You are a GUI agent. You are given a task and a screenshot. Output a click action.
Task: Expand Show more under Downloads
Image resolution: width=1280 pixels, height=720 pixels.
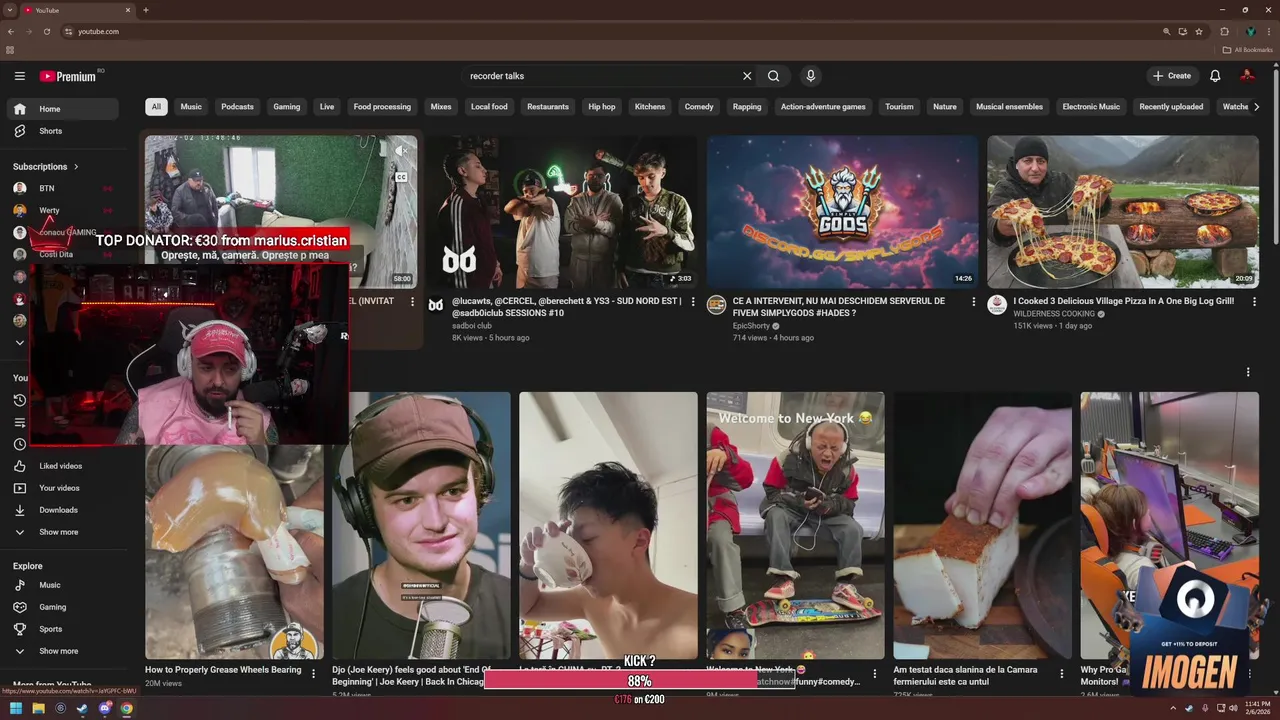tap(62, 532)
